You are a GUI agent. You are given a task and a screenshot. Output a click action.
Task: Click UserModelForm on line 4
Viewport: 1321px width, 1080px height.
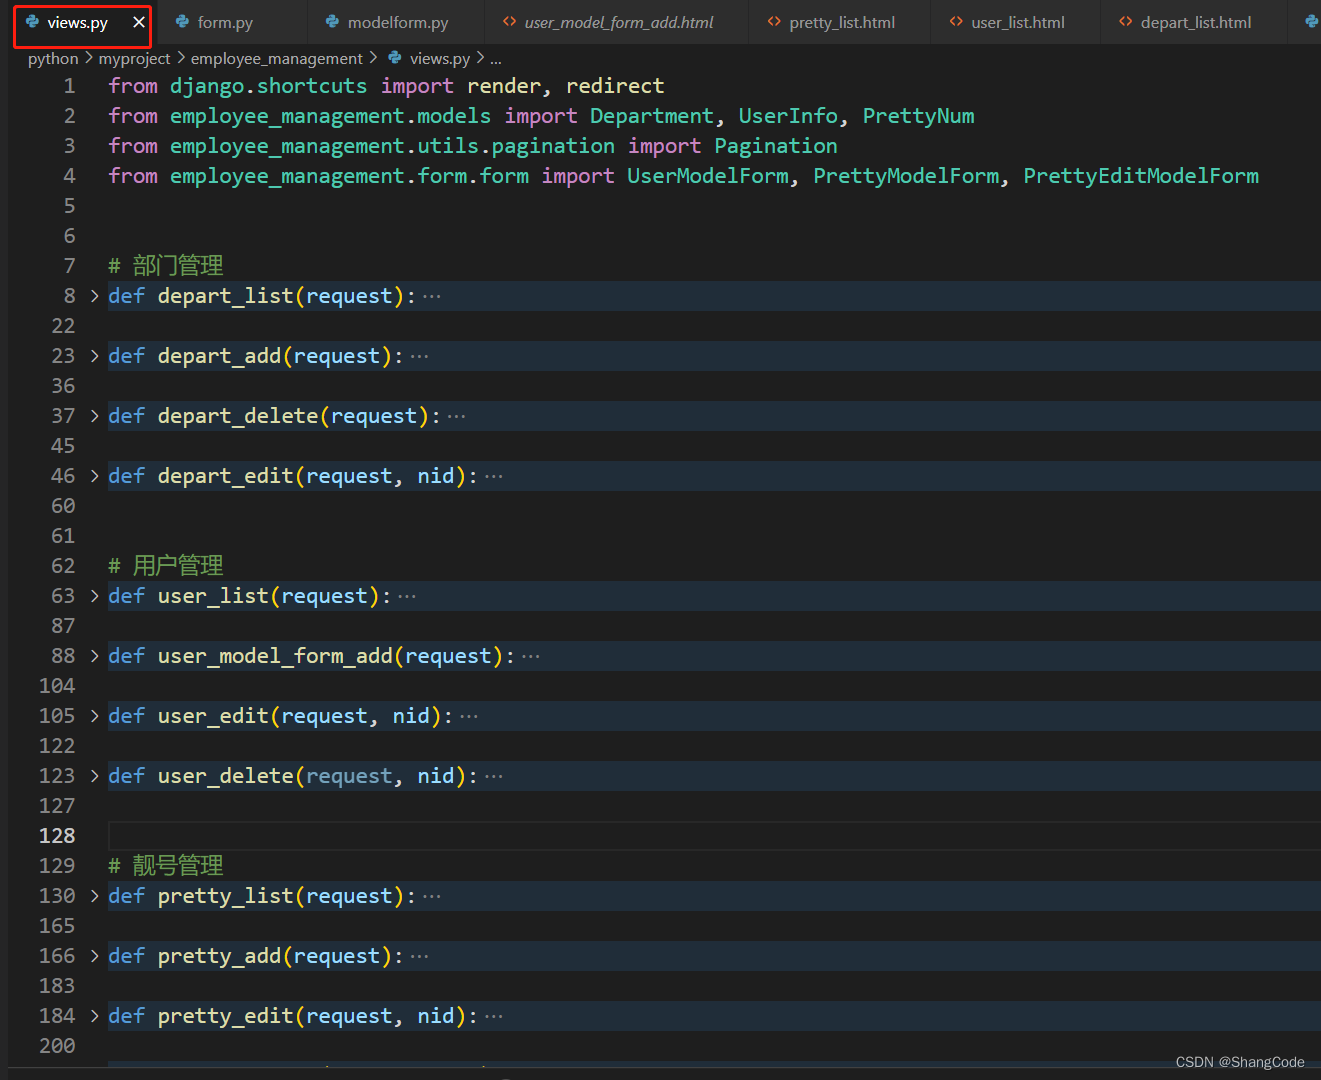[708, 176]
